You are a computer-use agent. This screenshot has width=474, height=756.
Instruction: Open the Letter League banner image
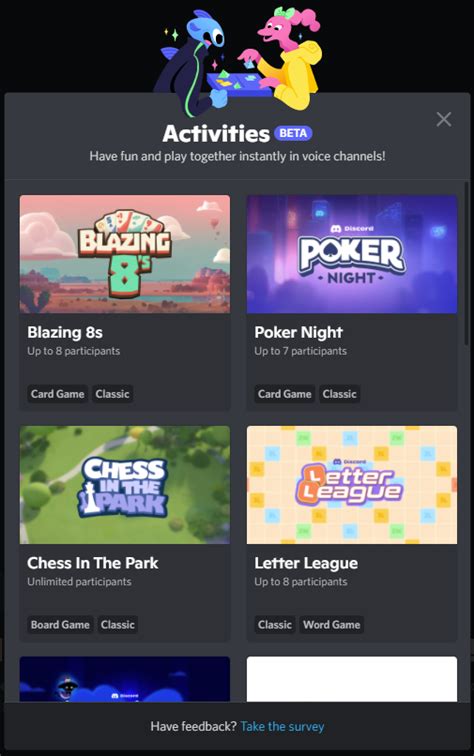click(x=352, y=485)
